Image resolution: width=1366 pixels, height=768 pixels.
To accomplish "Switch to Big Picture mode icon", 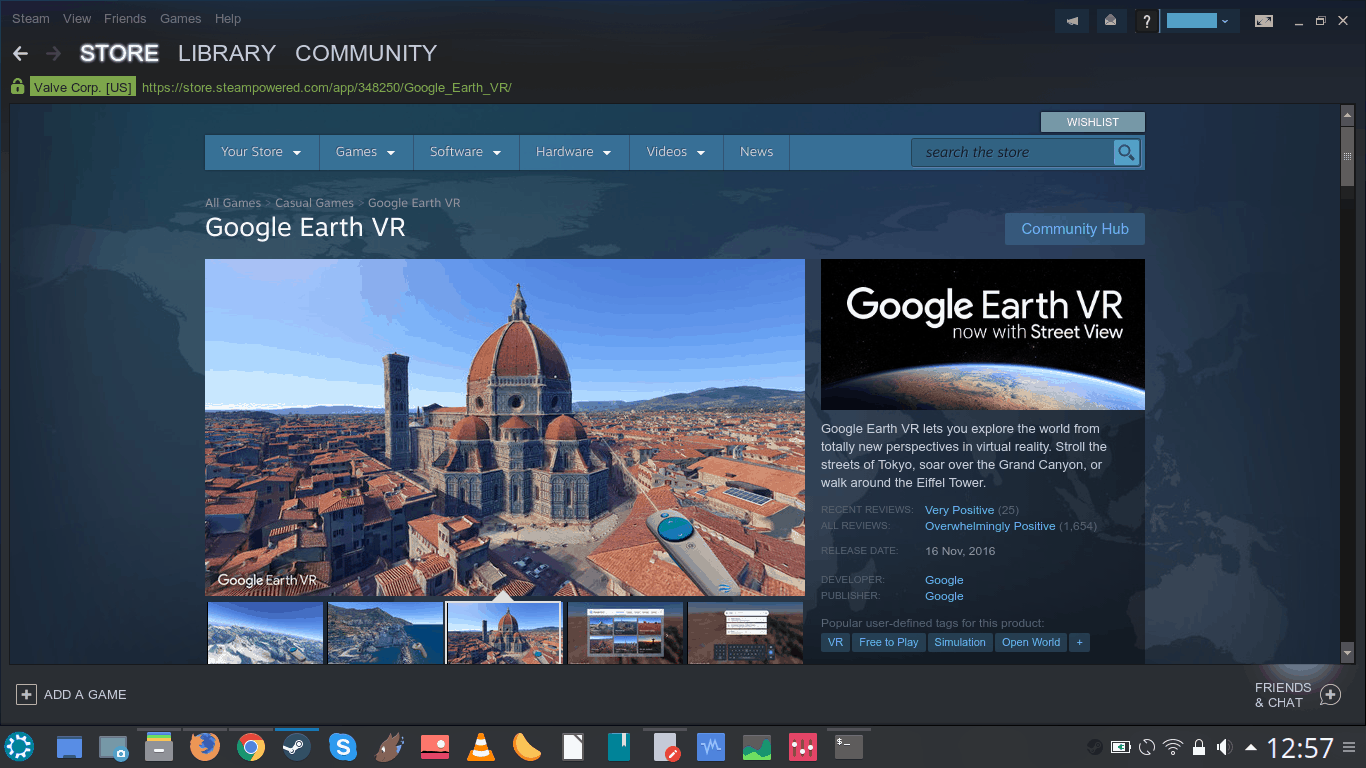I will (x=1264, y=20).
